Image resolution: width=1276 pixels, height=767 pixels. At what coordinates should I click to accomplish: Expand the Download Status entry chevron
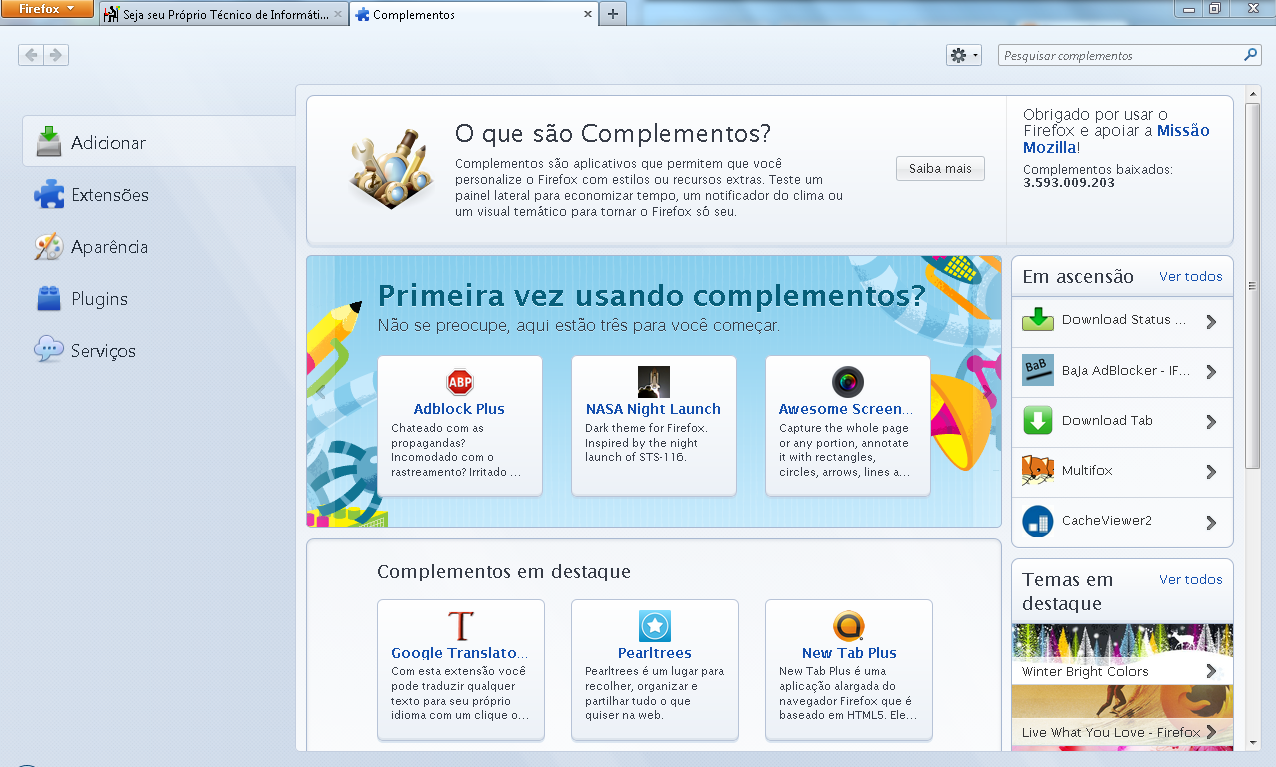[x=1211, y=321]
